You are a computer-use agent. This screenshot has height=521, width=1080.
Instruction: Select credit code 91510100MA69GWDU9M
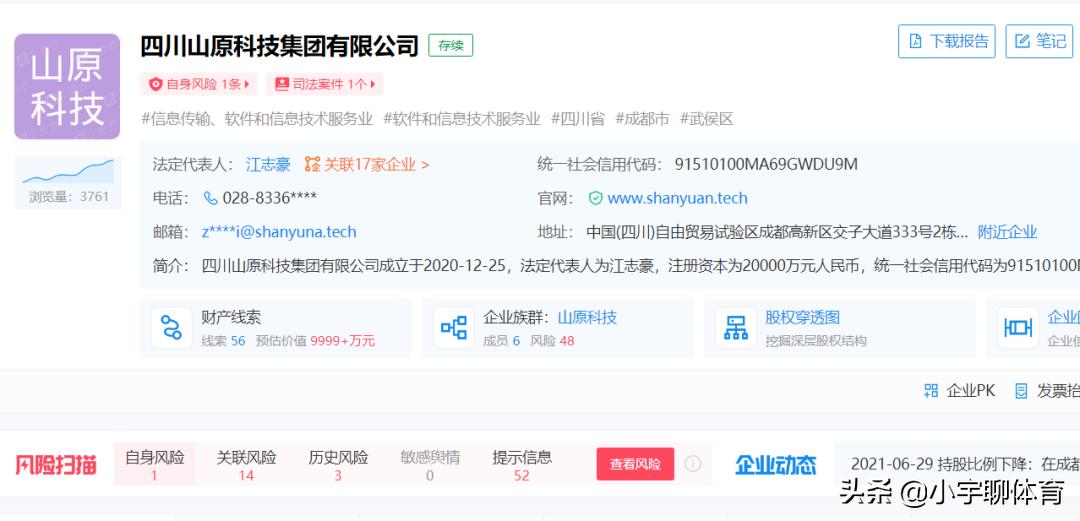click(766, 165)
